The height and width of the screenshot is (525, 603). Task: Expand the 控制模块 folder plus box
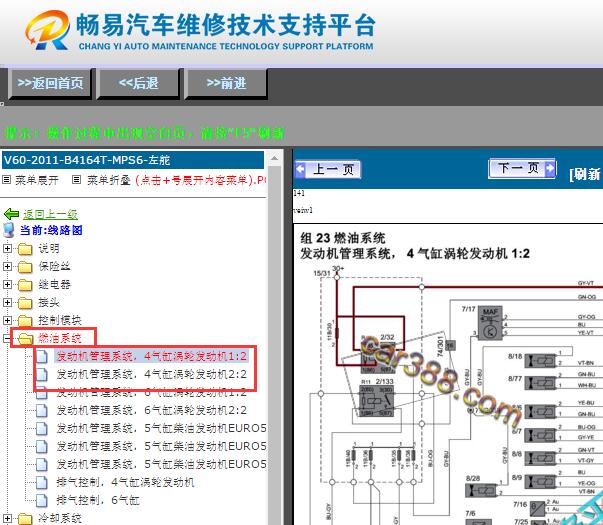(x=7, y=320)
